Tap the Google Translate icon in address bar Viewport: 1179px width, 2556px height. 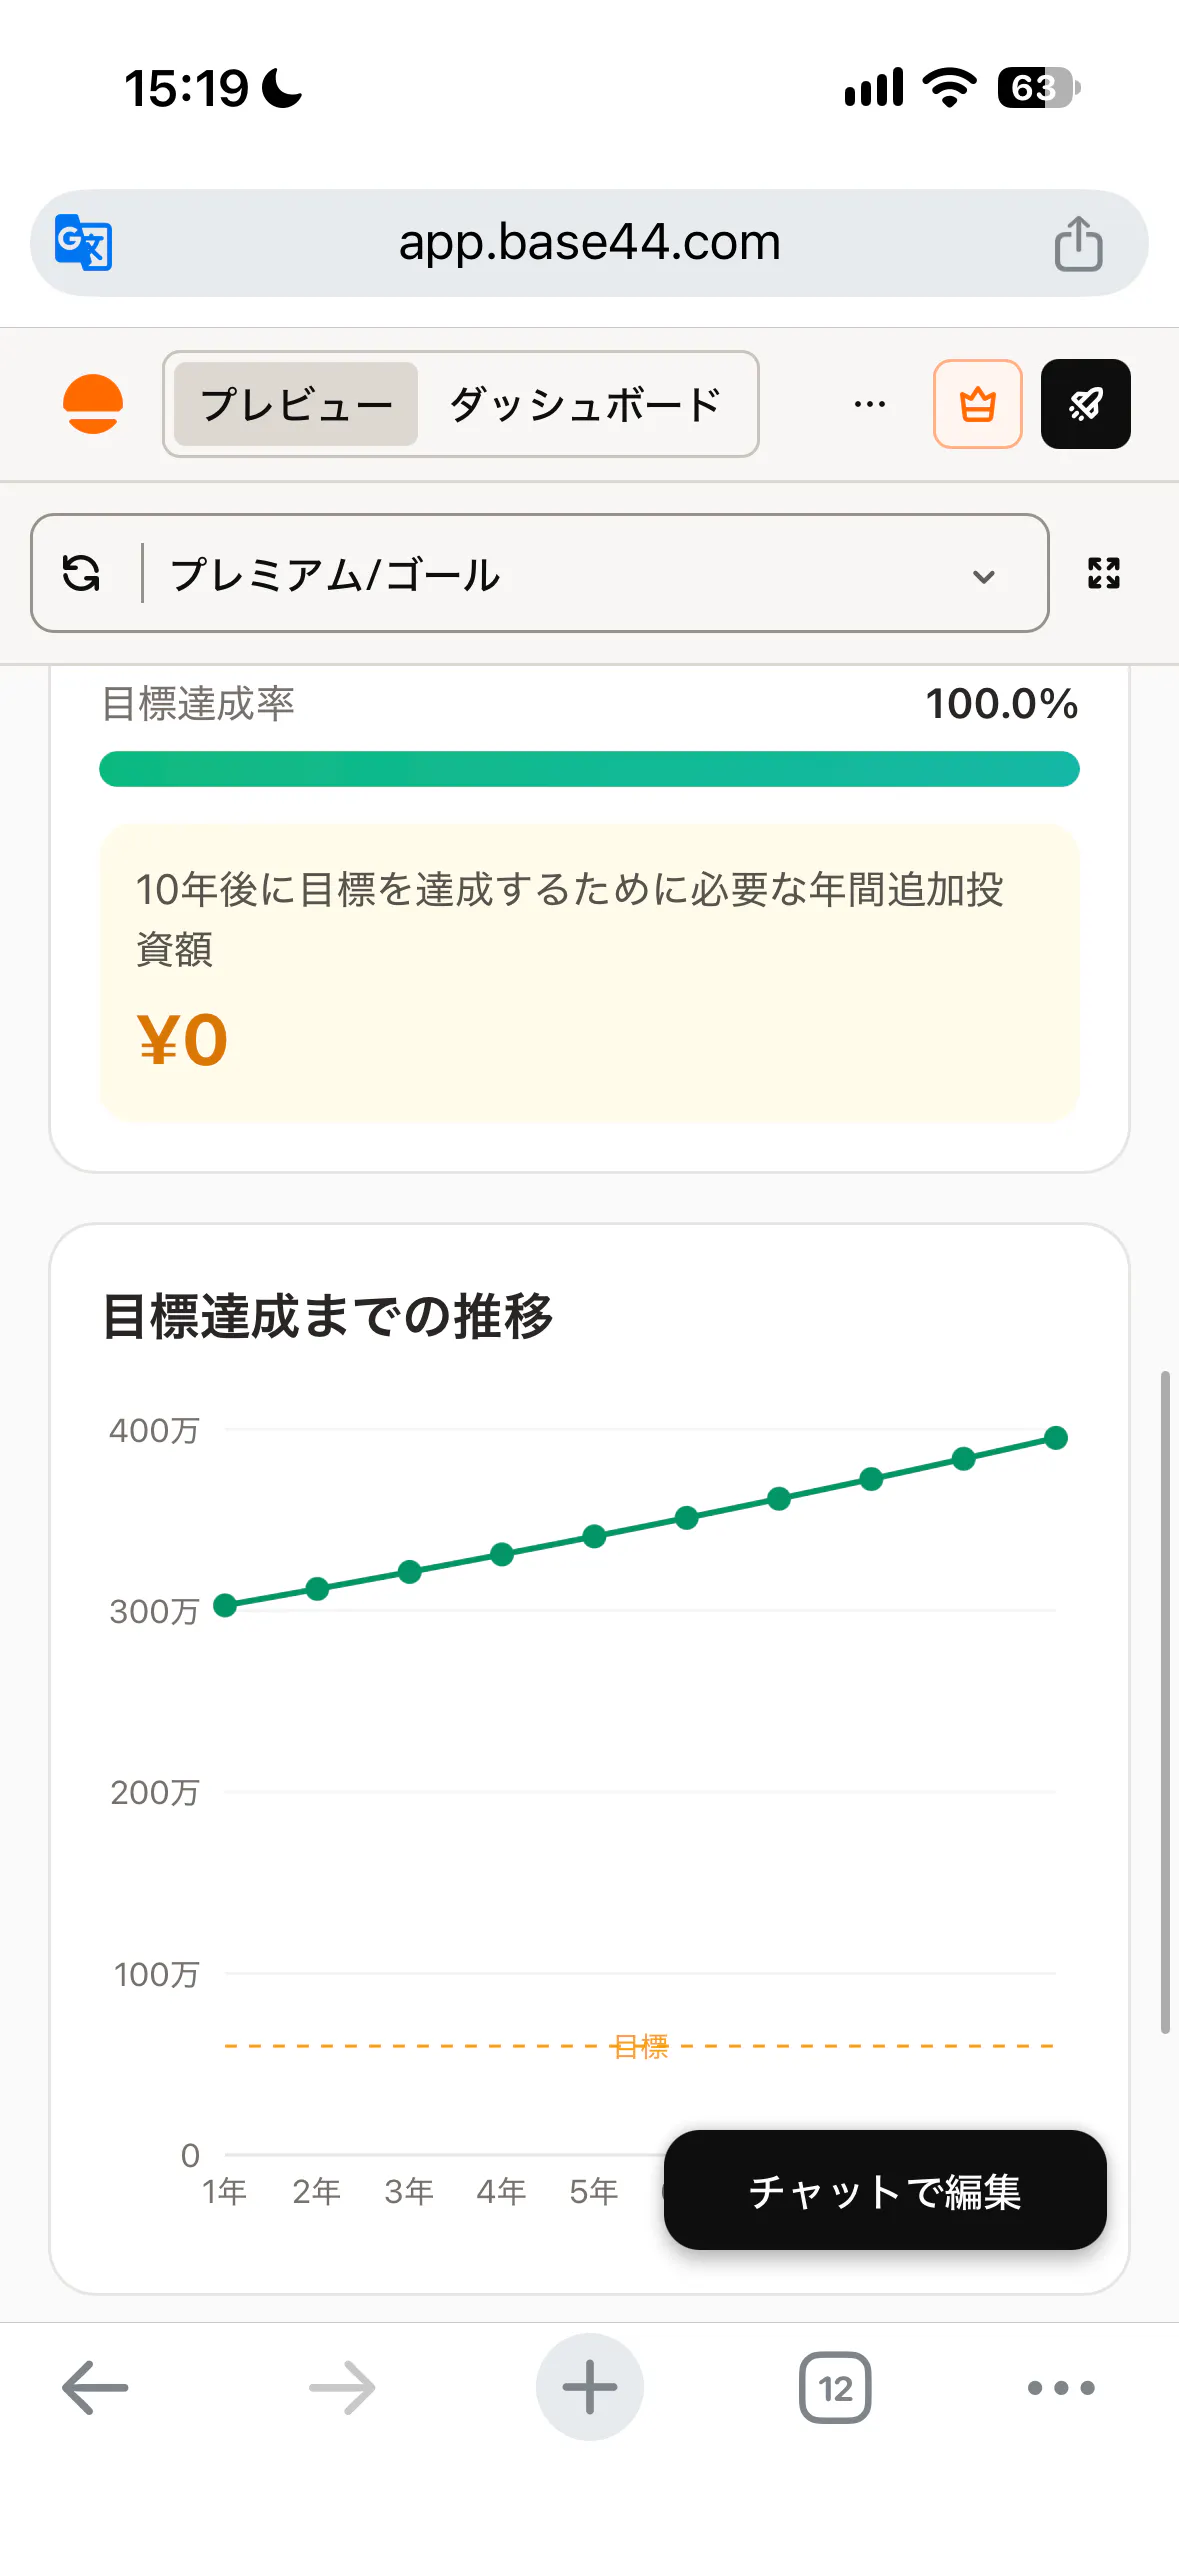tap(83, 242)
